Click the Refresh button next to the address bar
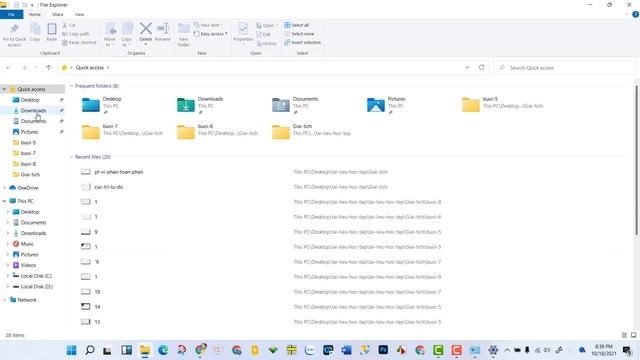640x360 pixels. pyautogui.click(x=482, y=68)
